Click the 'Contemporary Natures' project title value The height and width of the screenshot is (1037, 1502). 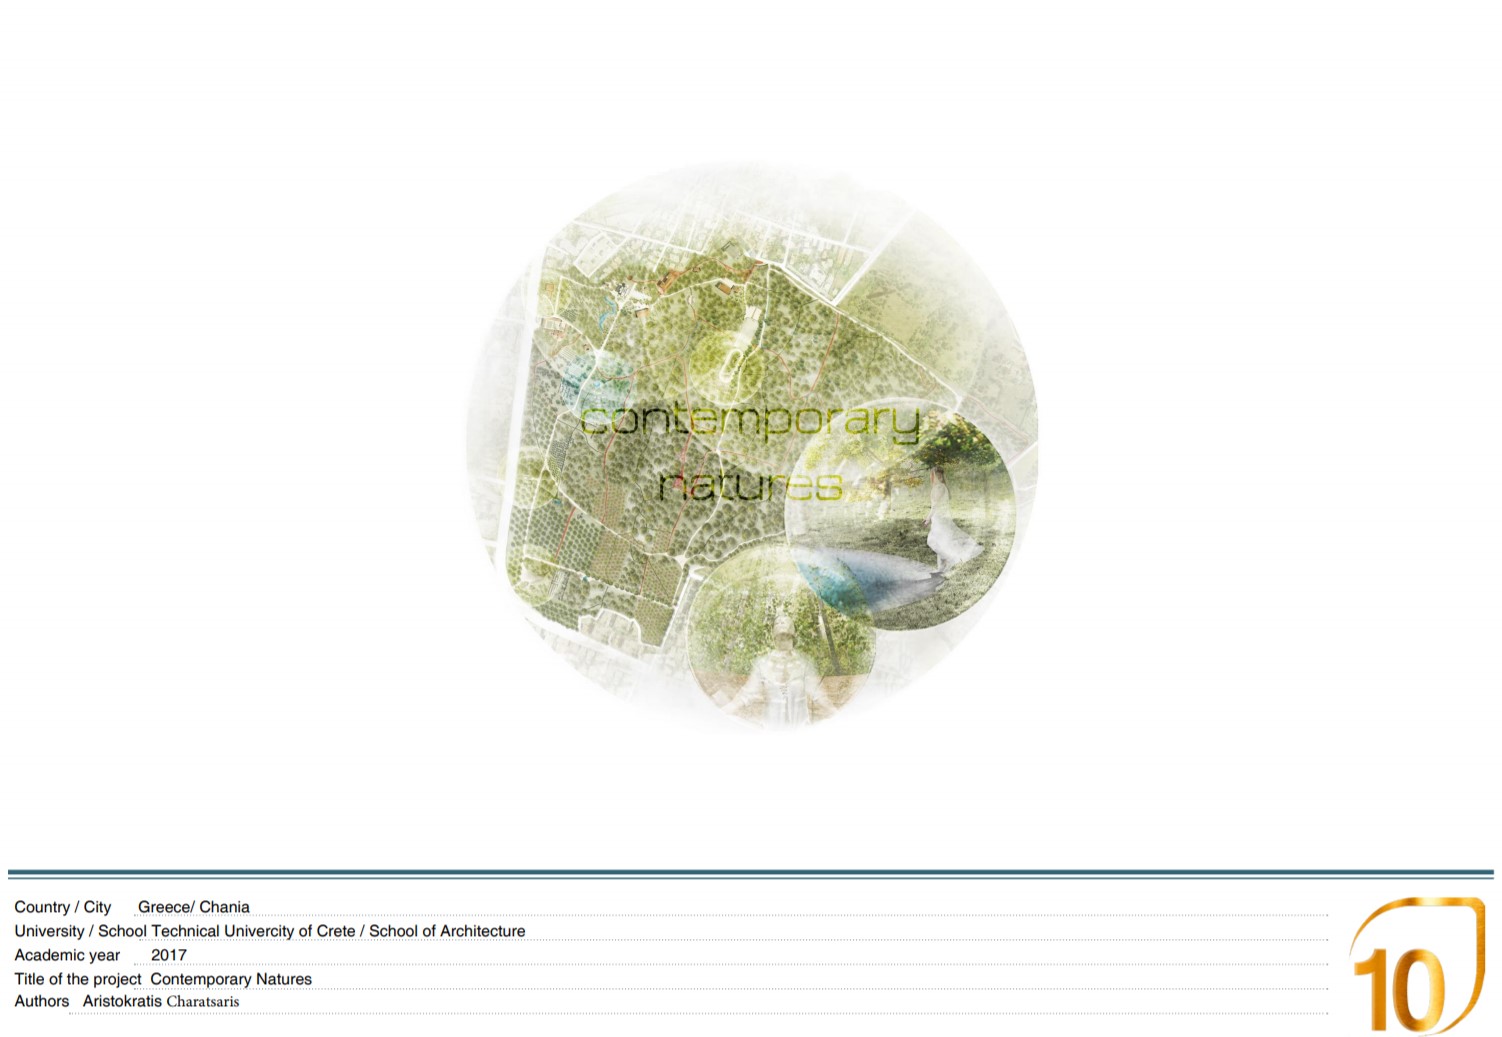tap(231, 979)
